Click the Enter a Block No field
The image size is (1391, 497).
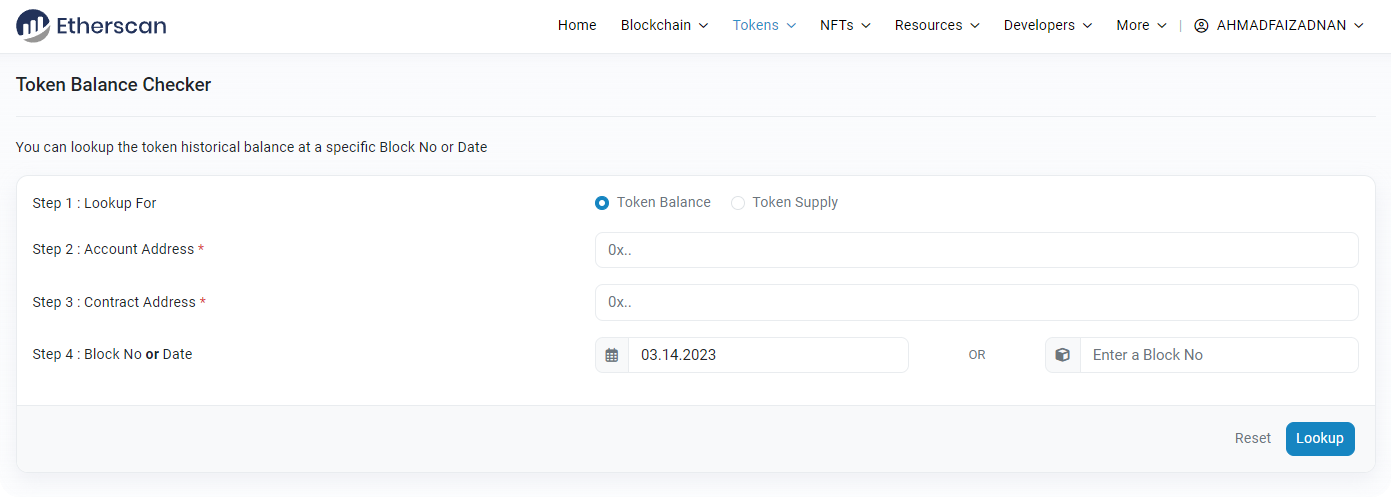pos(1218,355)
